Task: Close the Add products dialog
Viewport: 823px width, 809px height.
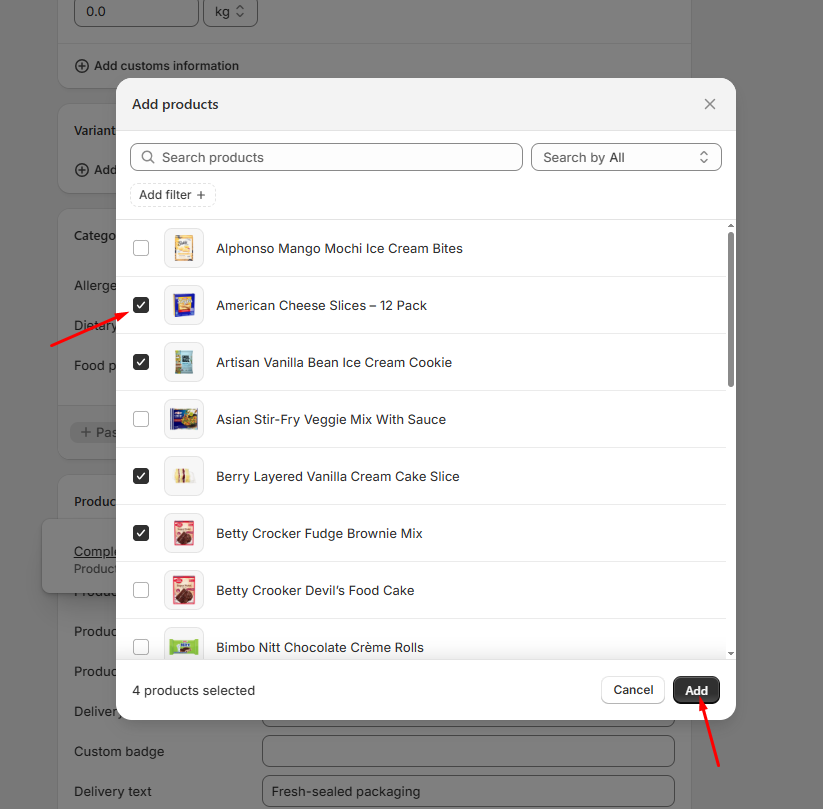Action: tap(709, 104)
